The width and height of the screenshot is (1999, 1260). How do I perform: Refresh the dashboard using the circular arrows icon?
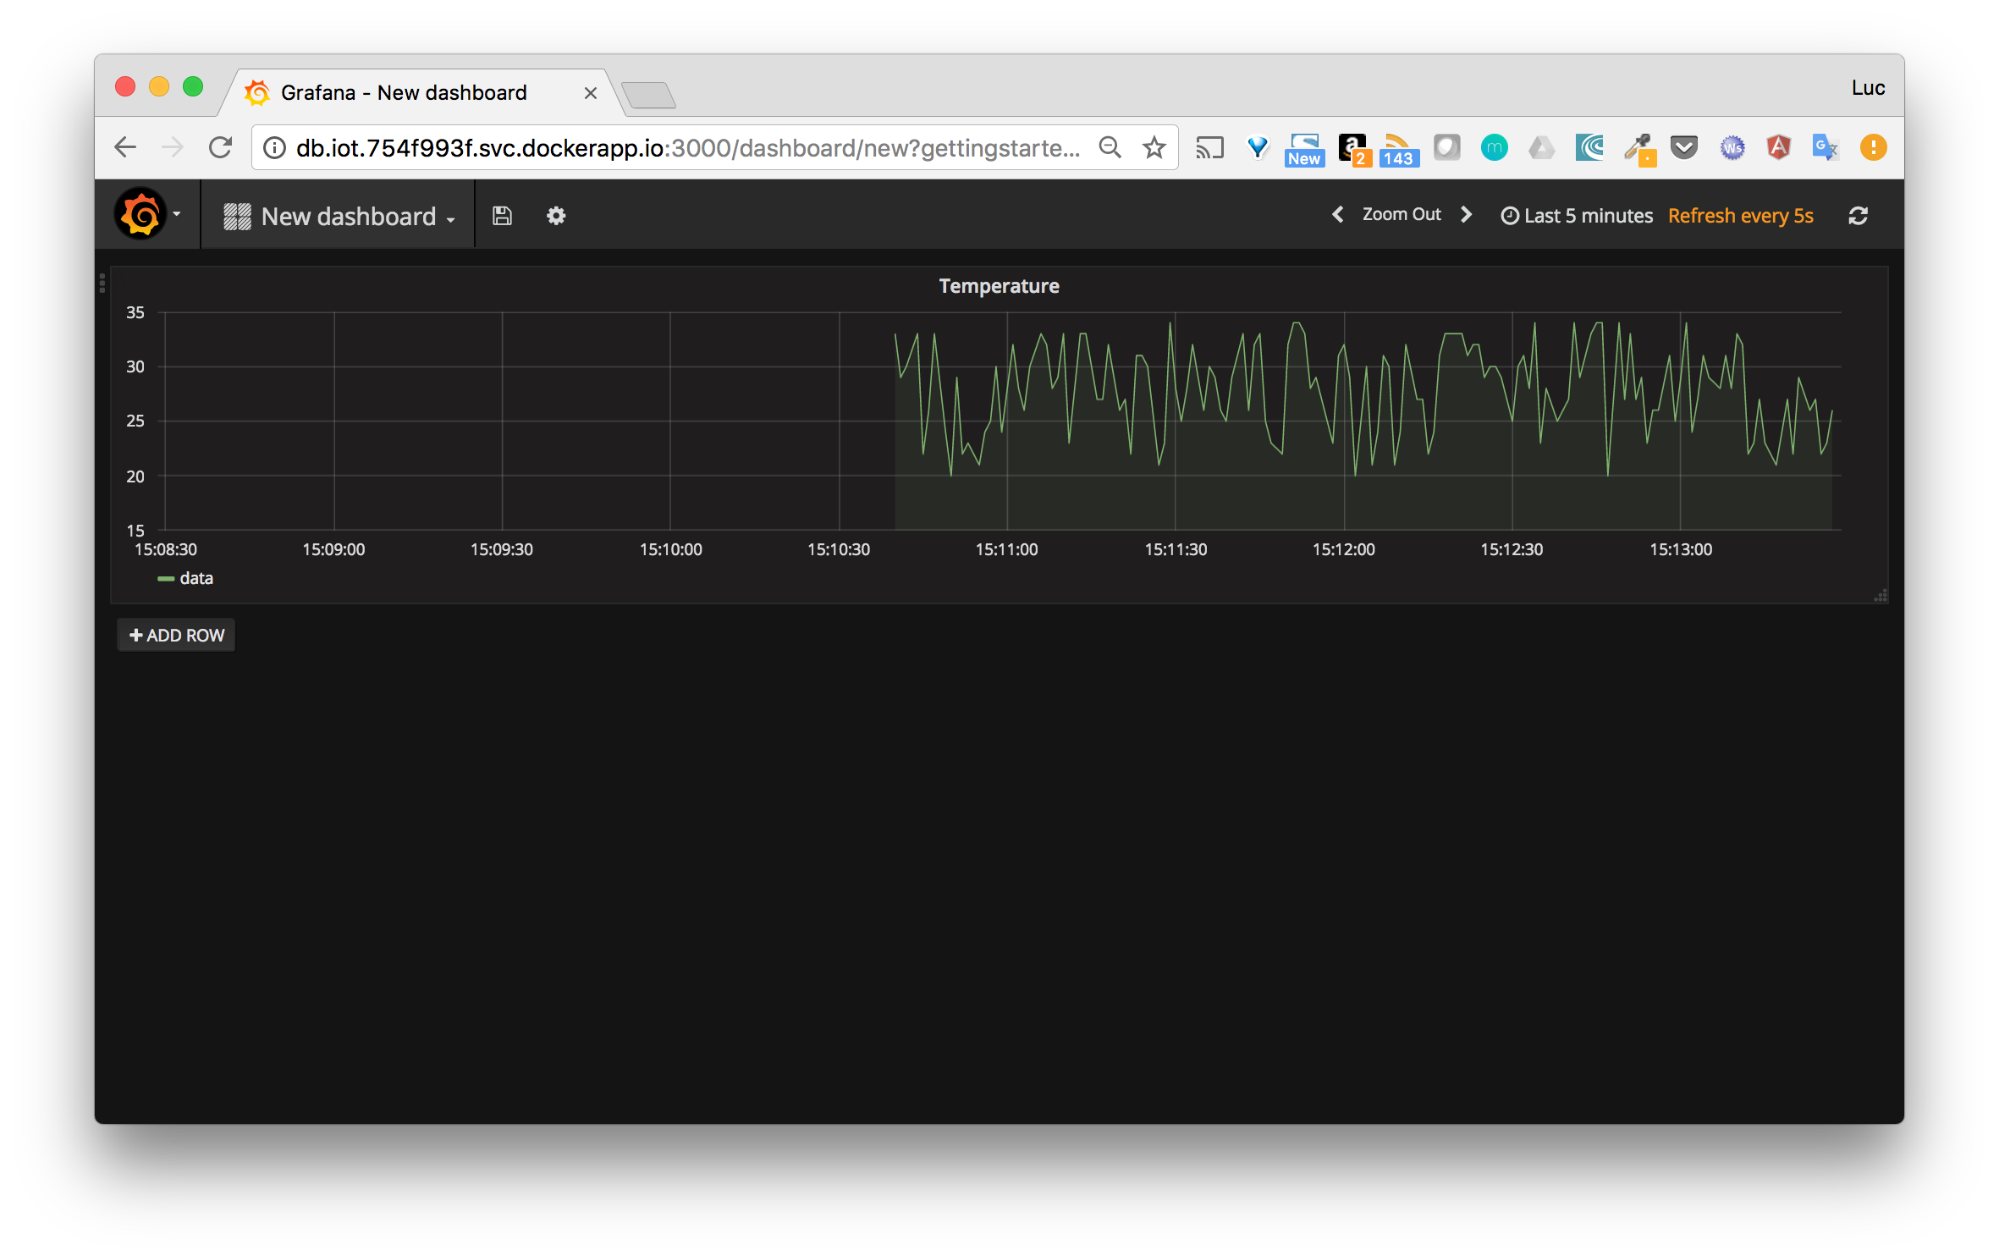pos(1858,215)
